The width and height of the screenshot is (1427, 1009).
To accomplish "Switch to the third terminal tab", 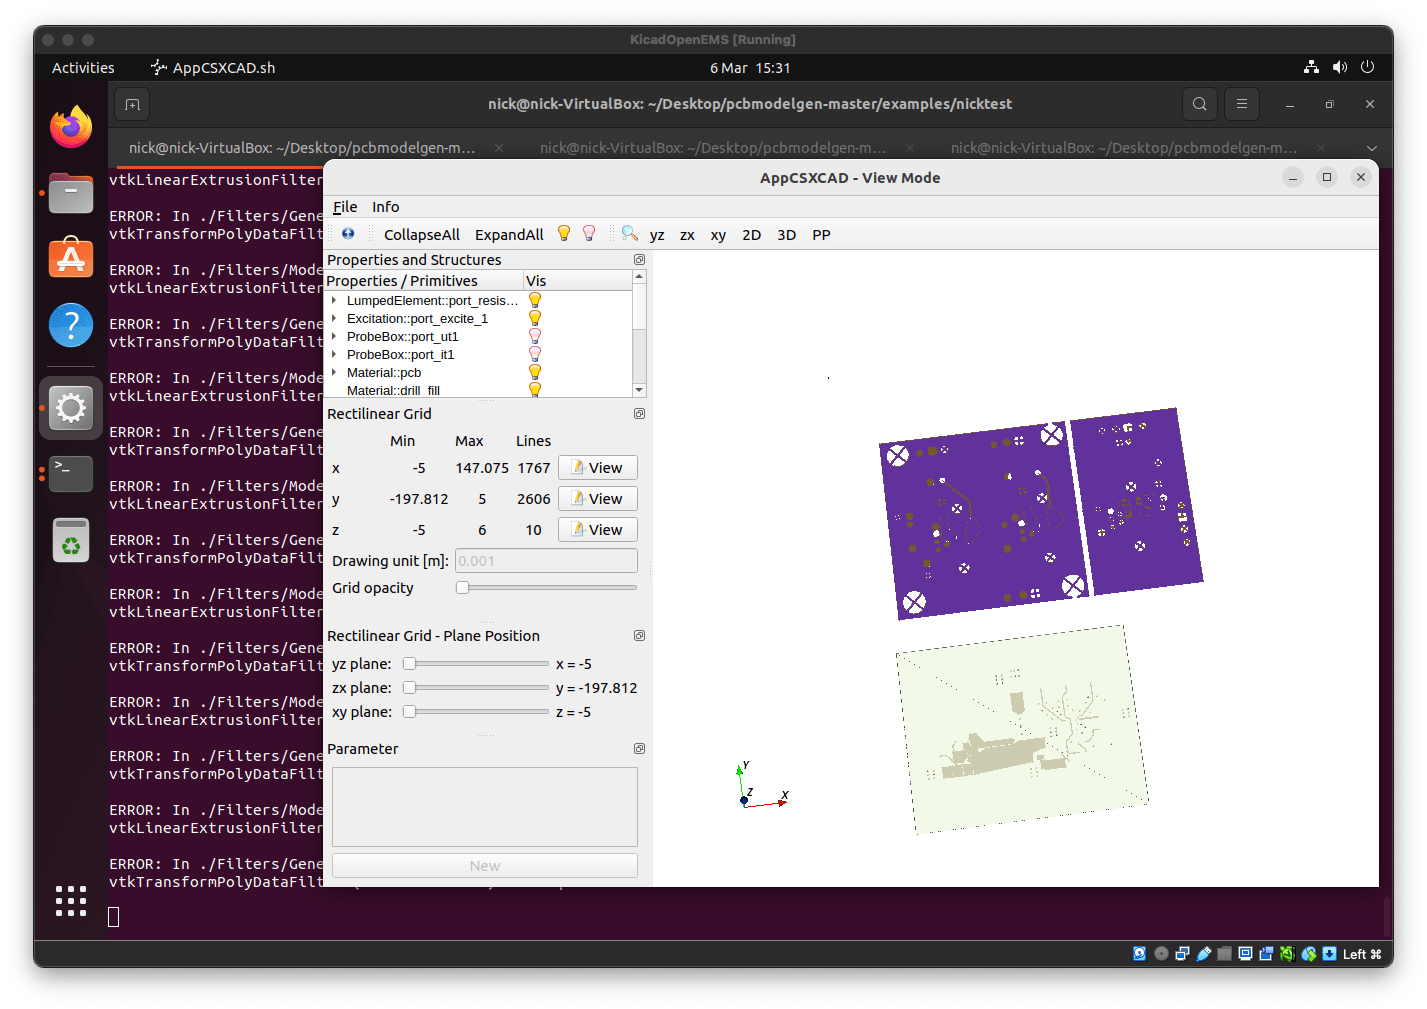I will click(1124, 148).
